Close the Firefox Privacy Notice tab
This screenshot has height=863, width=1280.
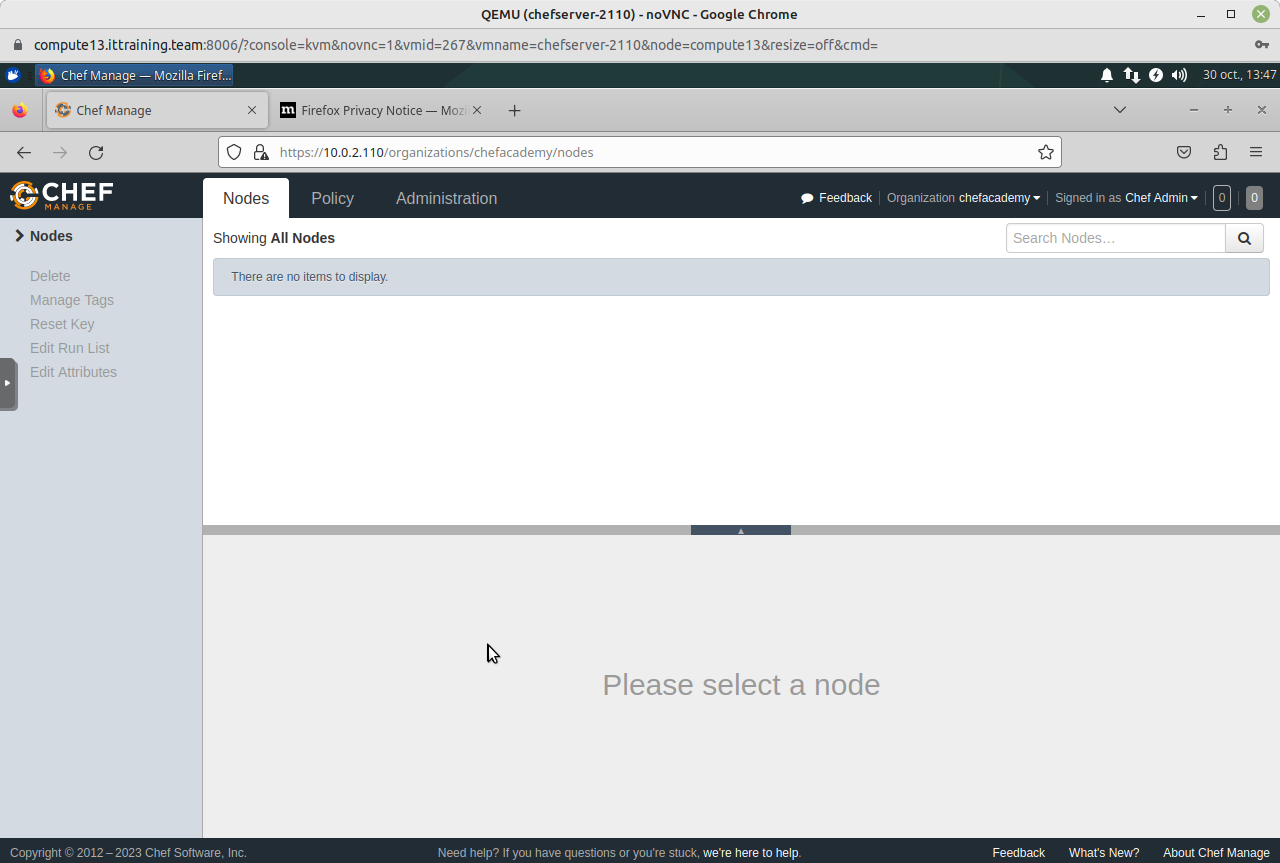pyautogui.click(x=477, y=110)
